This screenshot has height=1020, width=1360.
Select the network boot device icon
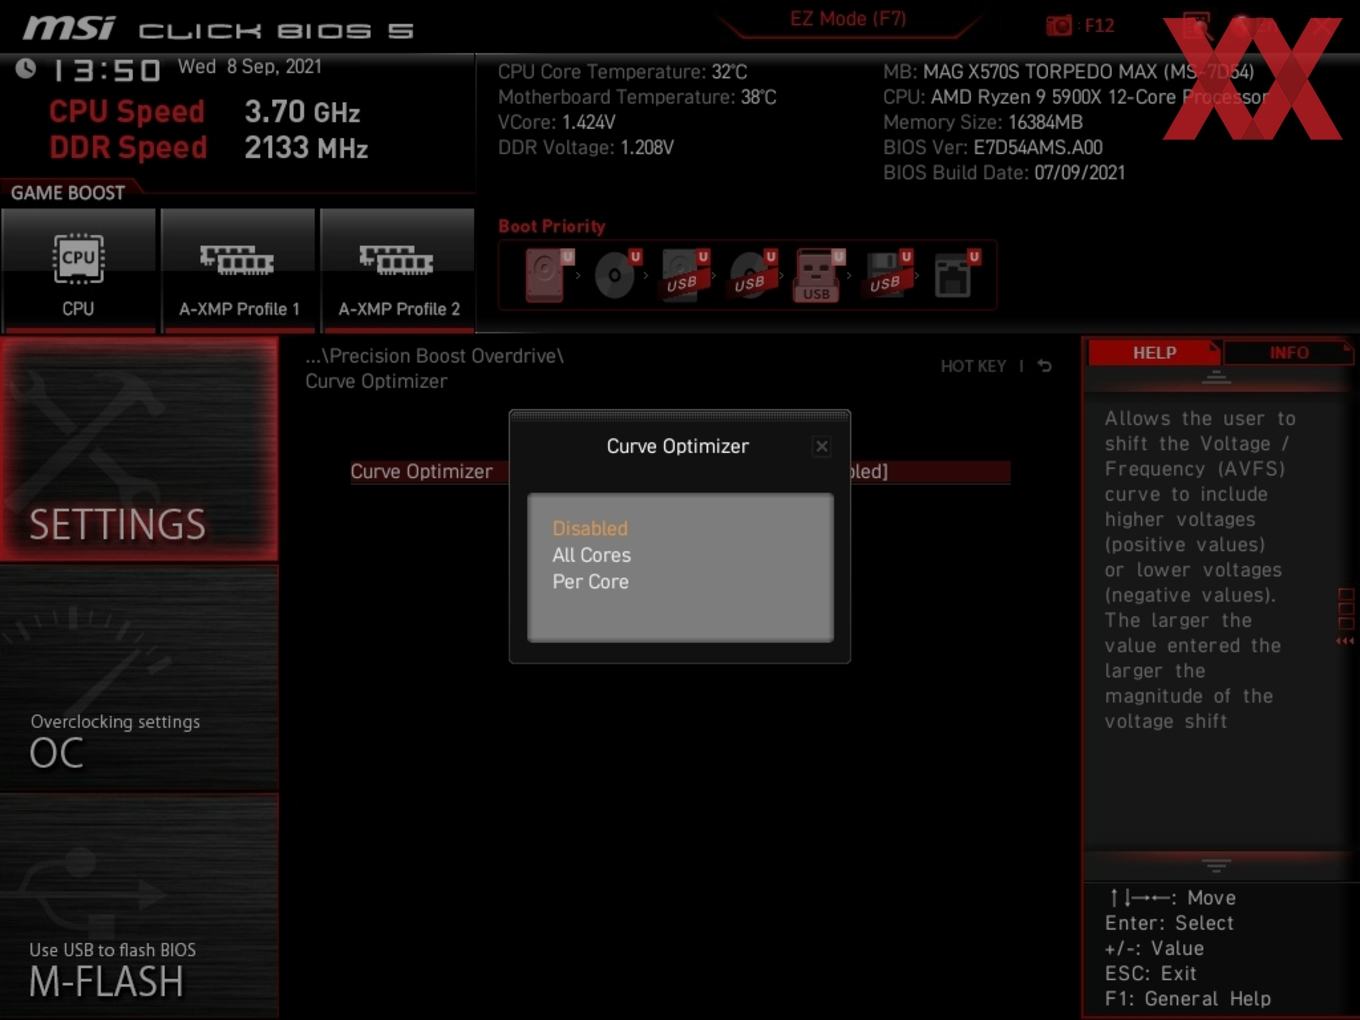click(x=955, y=275)
